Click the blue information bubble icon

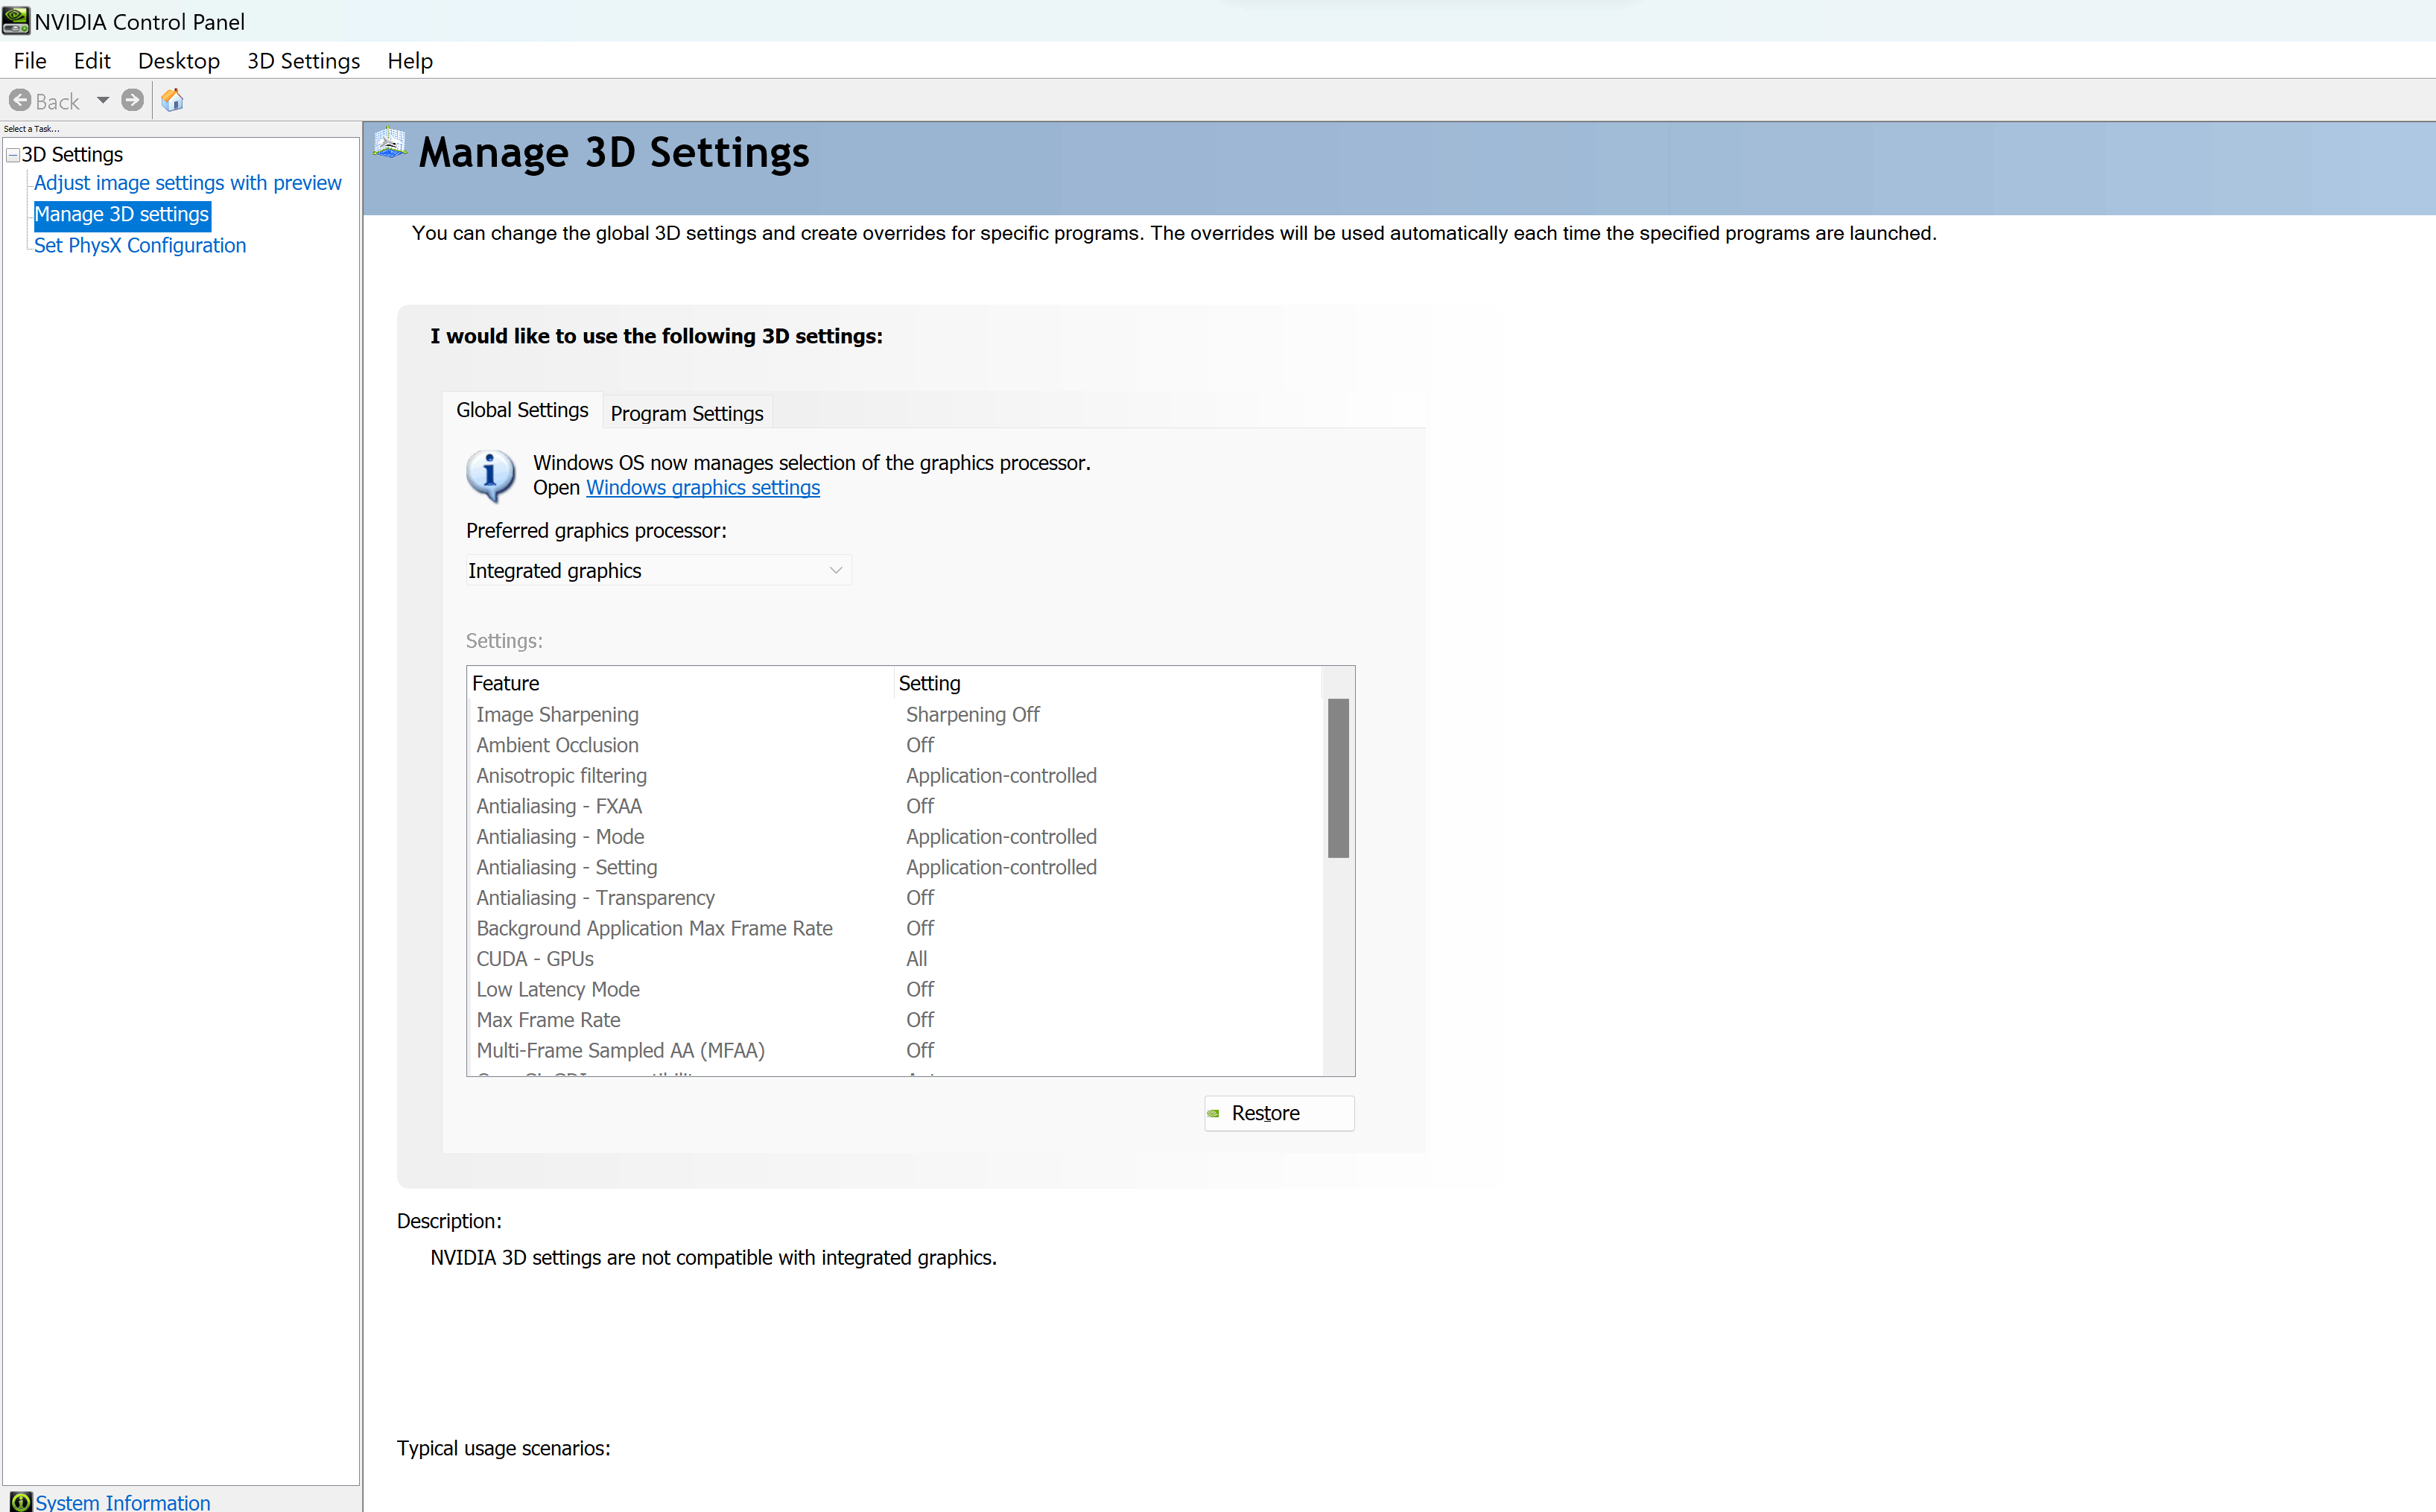pyautogui.click(x=490, y=475)
